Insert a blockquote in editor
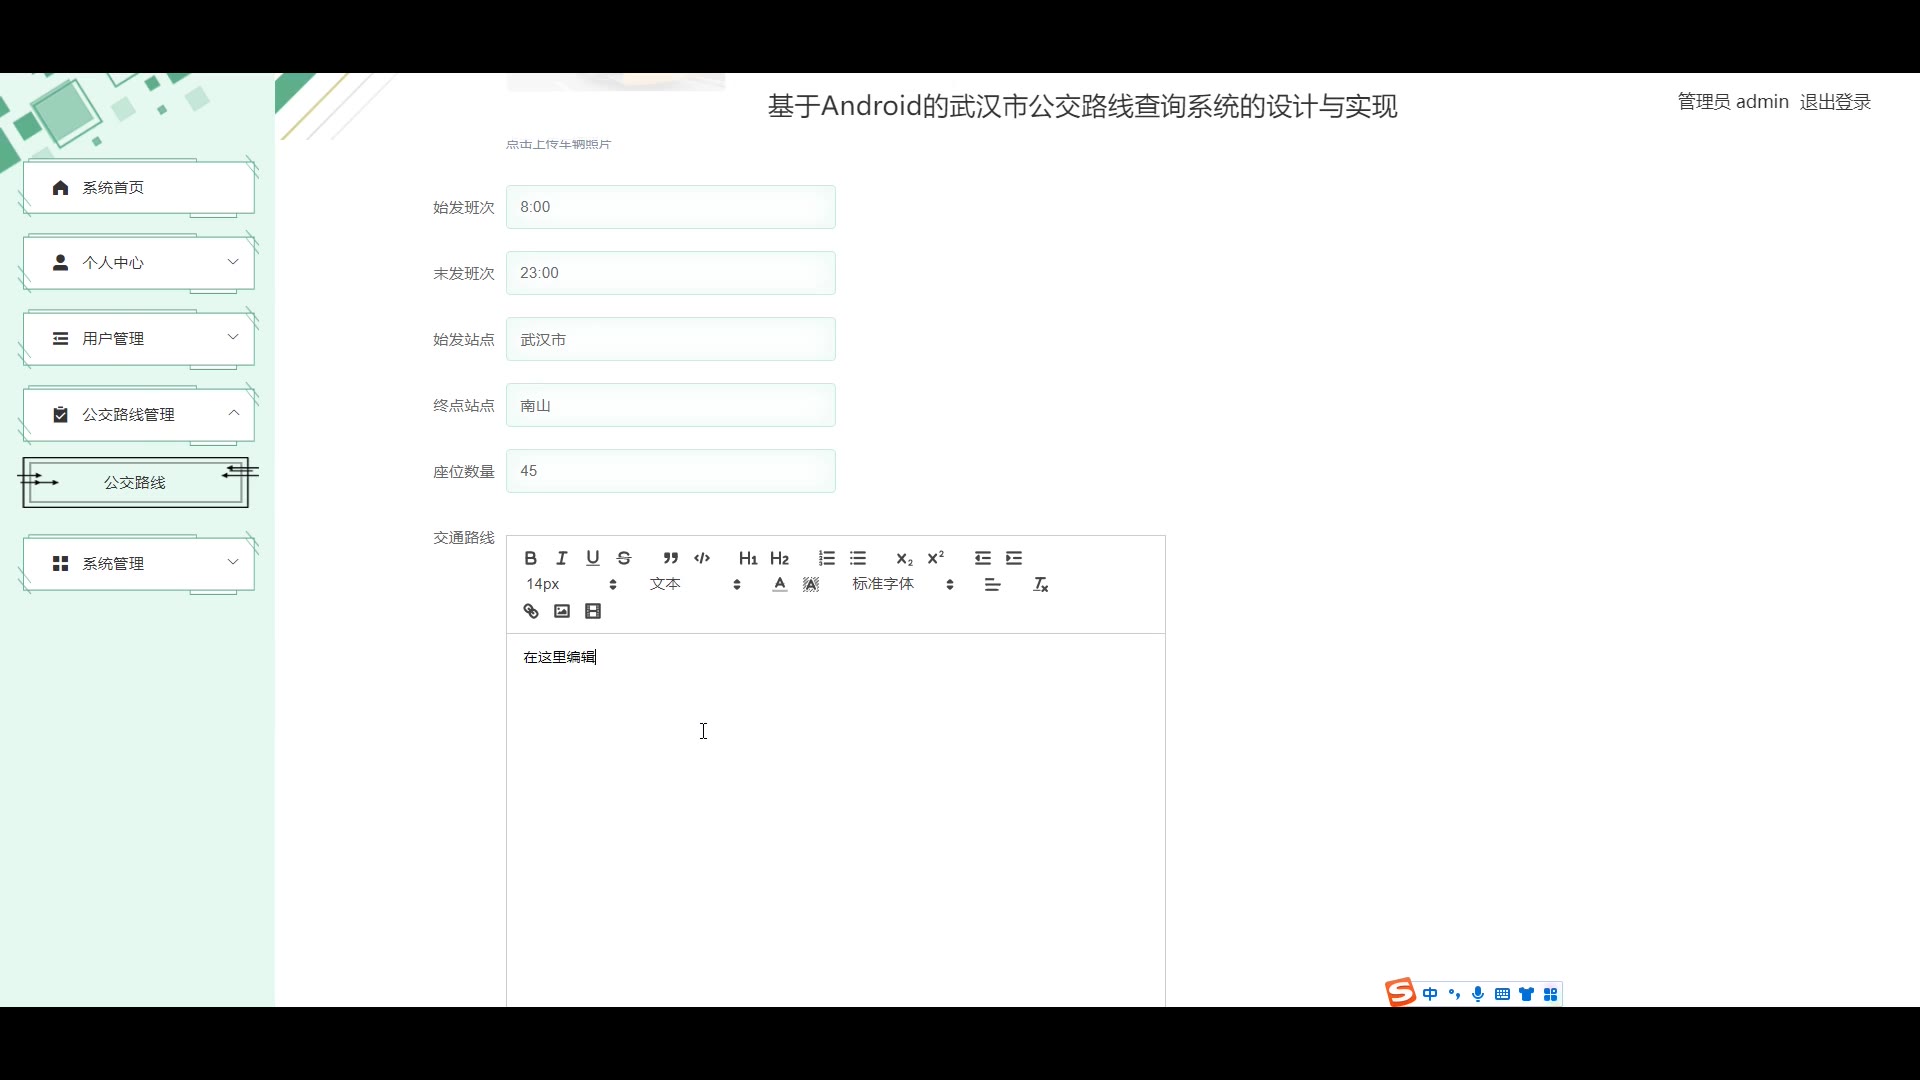This screenshot has width=1920, height=1080. [671, 558]
